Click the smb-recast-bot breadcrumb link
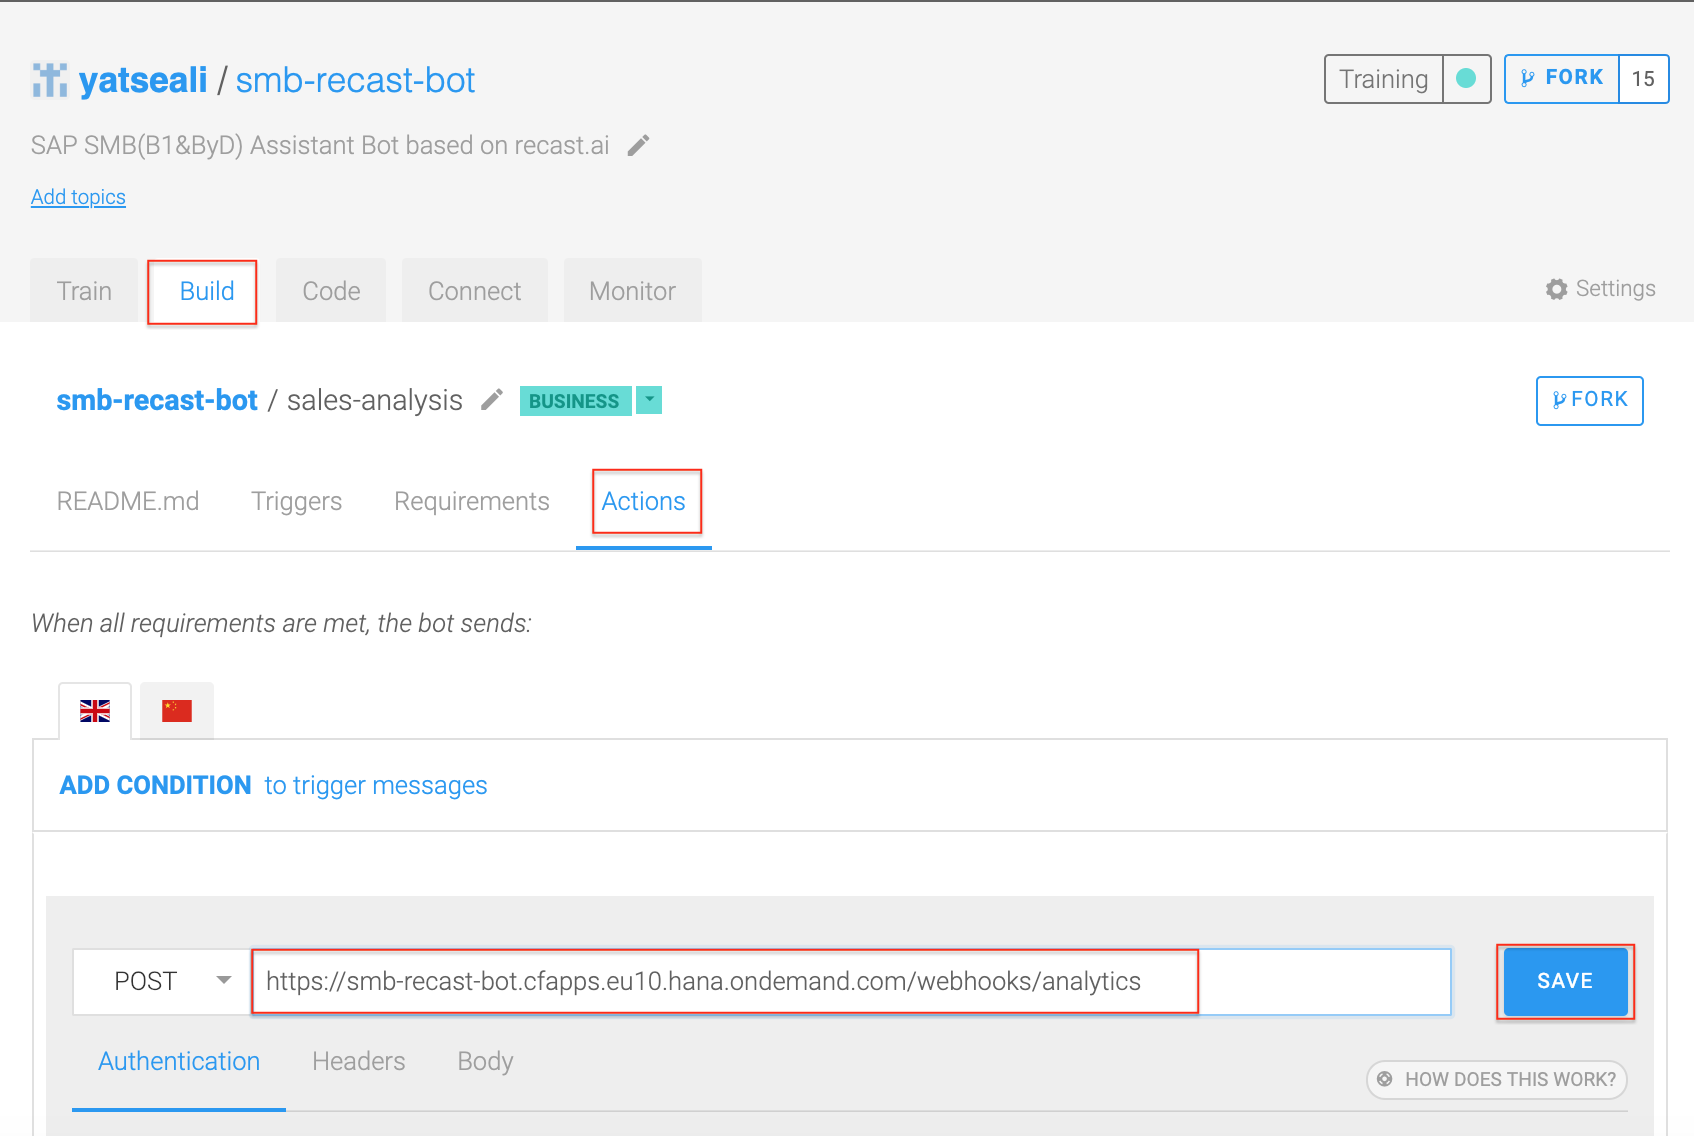This screenshot has width=1694, height=1136. pos(157,400)
